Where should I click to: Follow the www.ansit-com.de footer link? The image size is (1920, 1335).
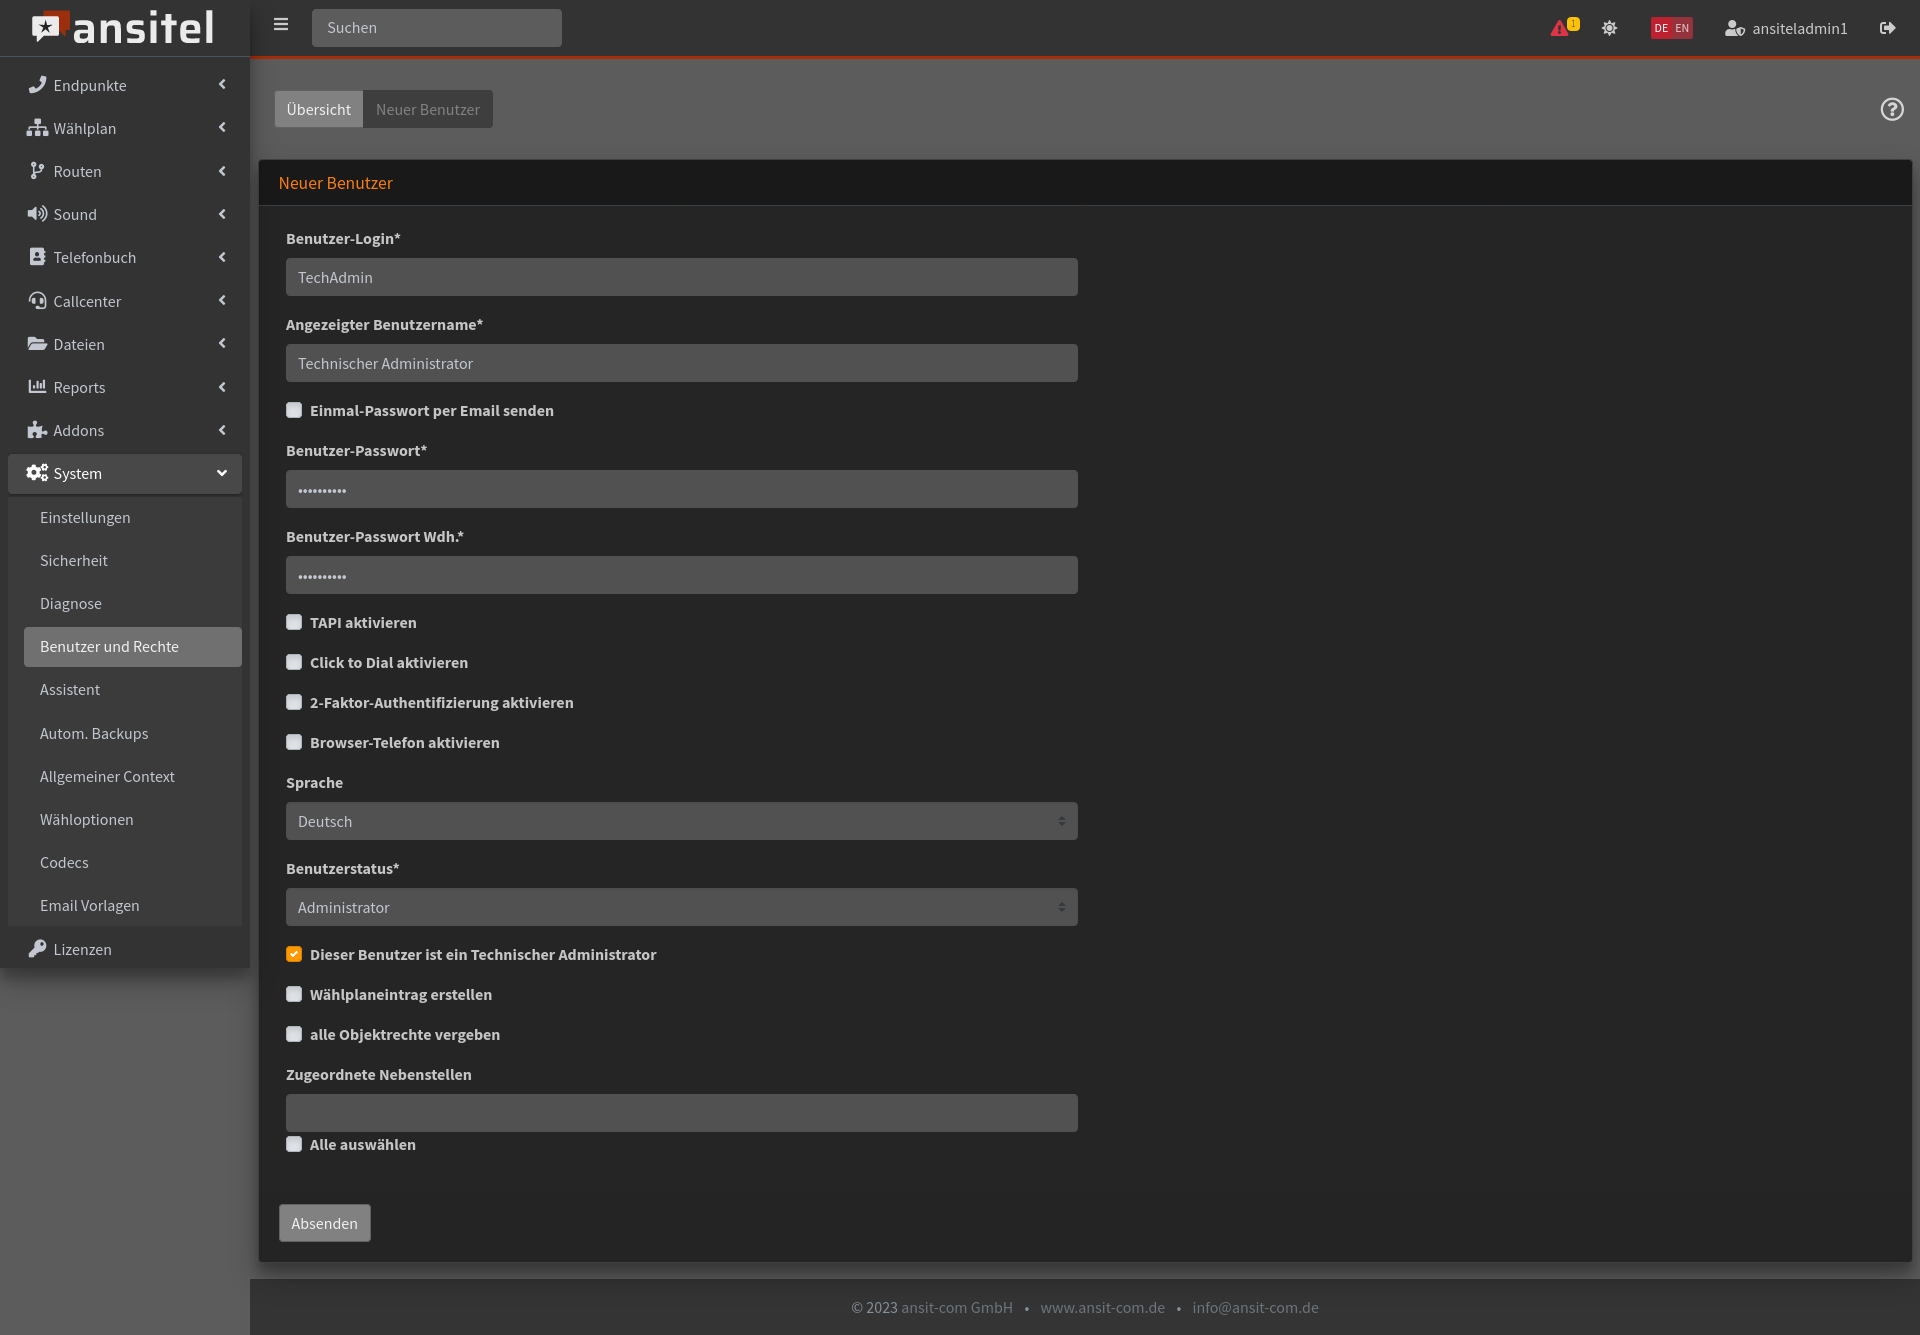tap(1102, 1307)
